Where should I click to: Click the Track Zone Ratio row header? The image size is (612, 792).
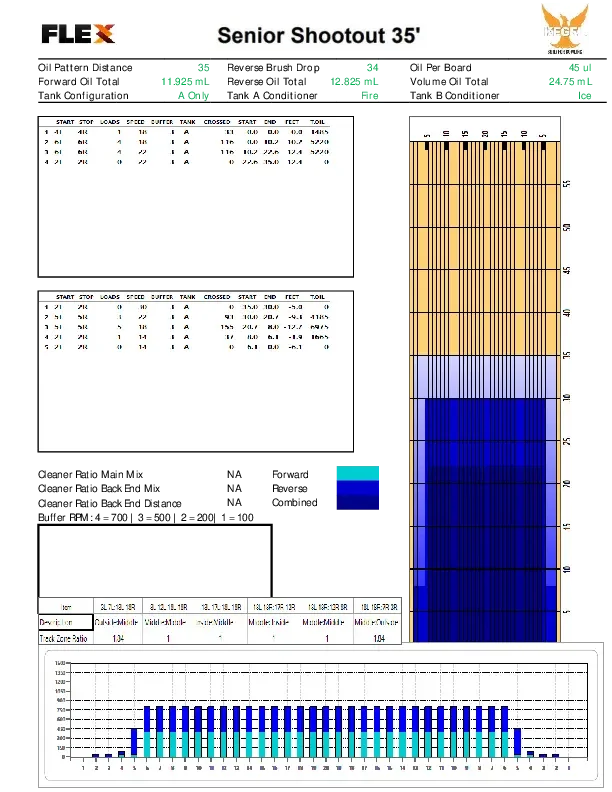(64, 638)
